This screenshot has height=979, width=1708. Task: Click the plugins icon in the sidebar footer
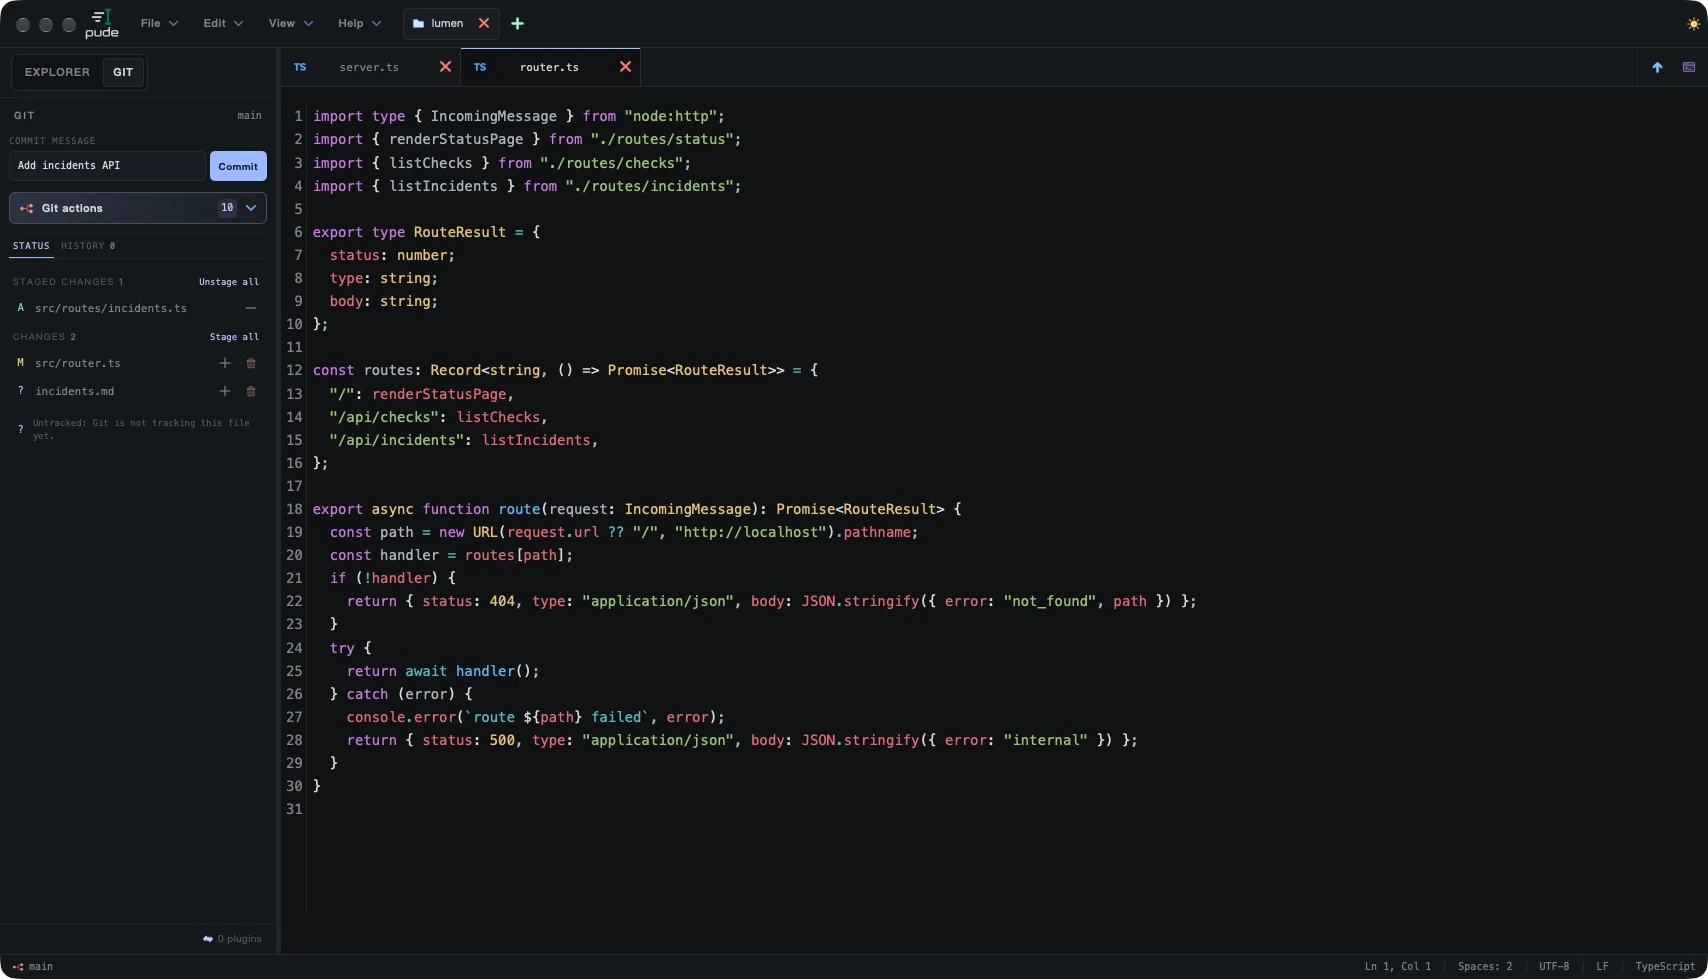point(208,939)
